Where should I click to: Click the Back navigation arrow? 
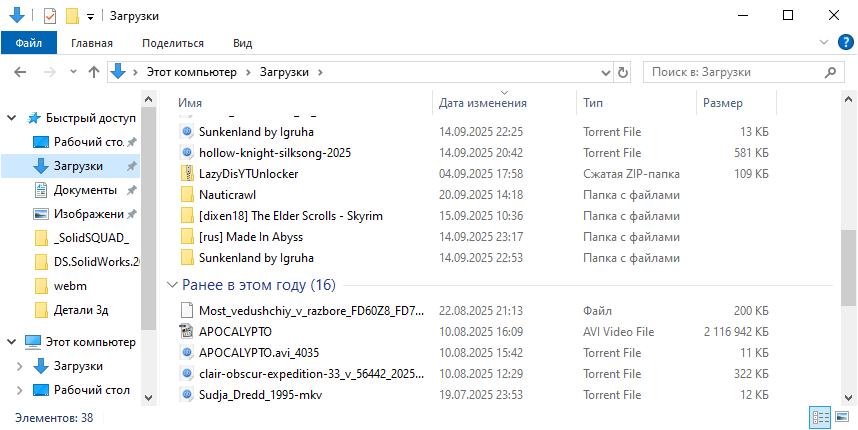(x=21, y=72)
